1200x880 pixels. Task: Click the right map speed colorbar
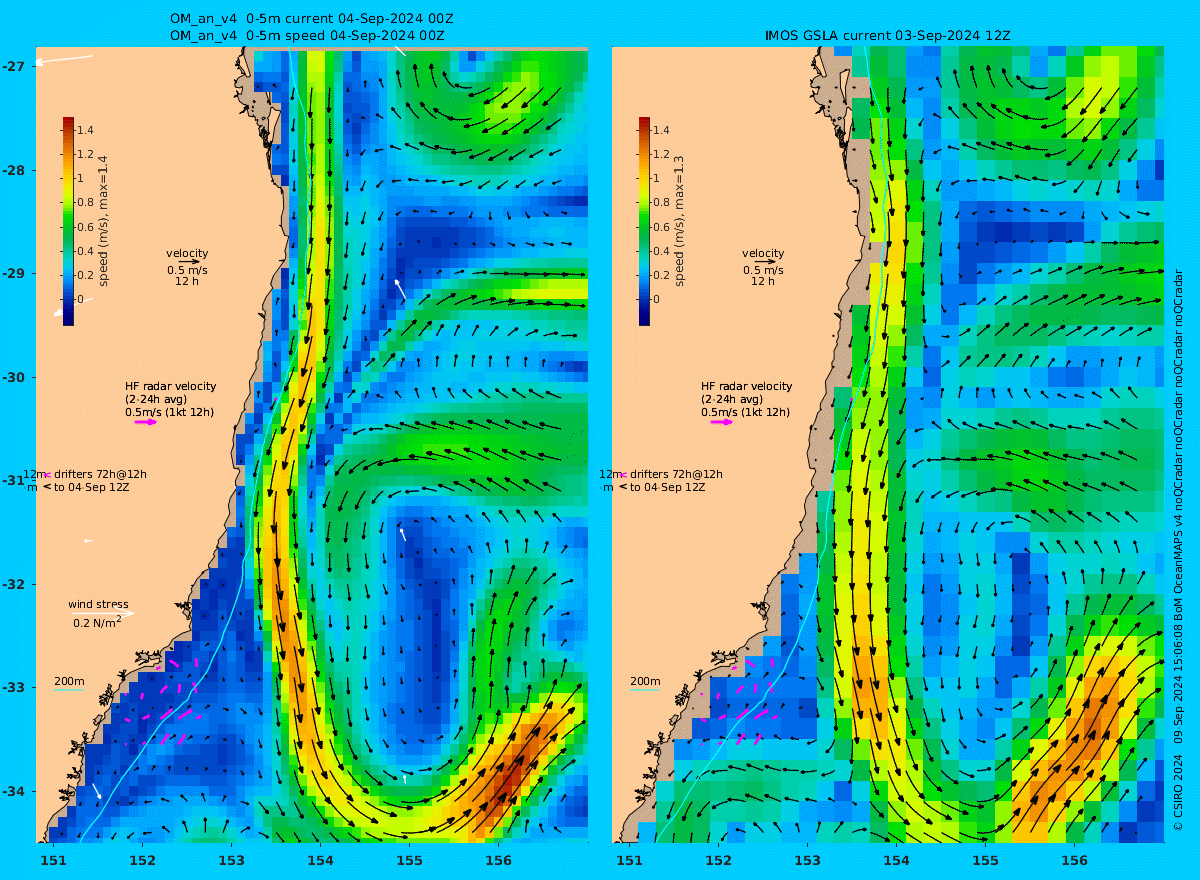point(644,221)
